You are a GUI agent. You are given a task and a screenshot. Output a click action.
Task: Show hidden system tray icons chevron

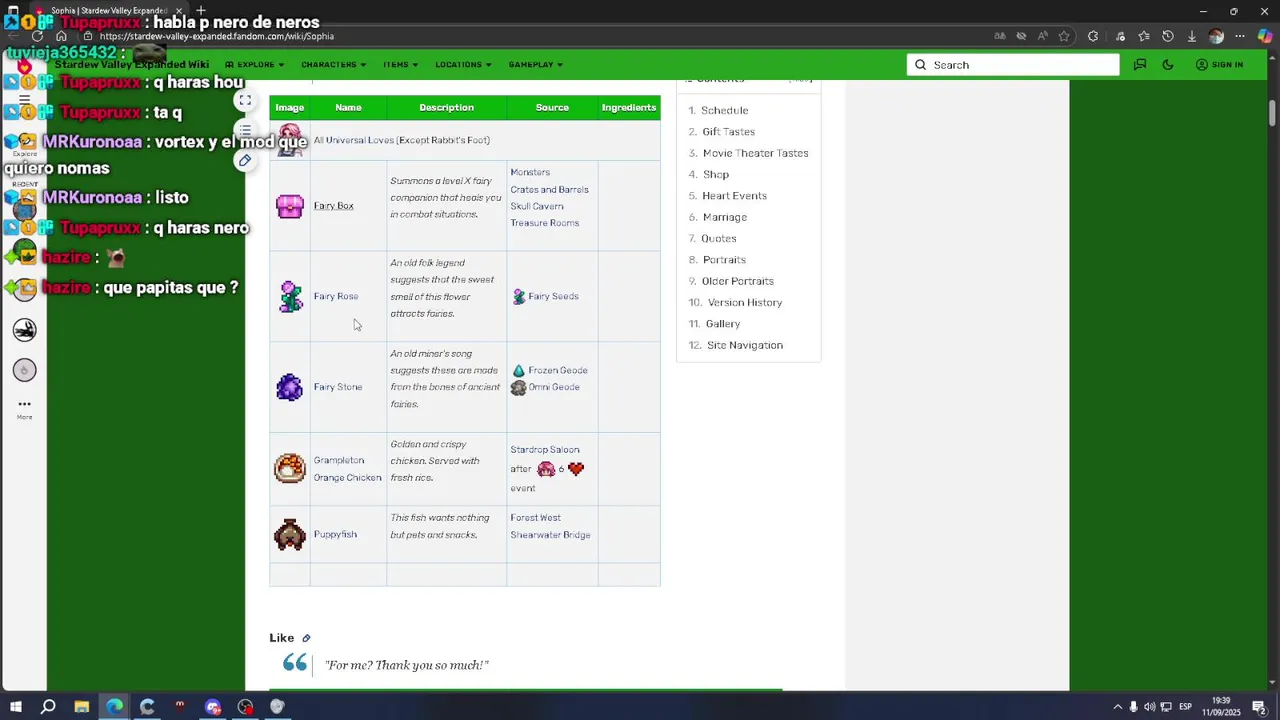click(x=1118, y=707)
